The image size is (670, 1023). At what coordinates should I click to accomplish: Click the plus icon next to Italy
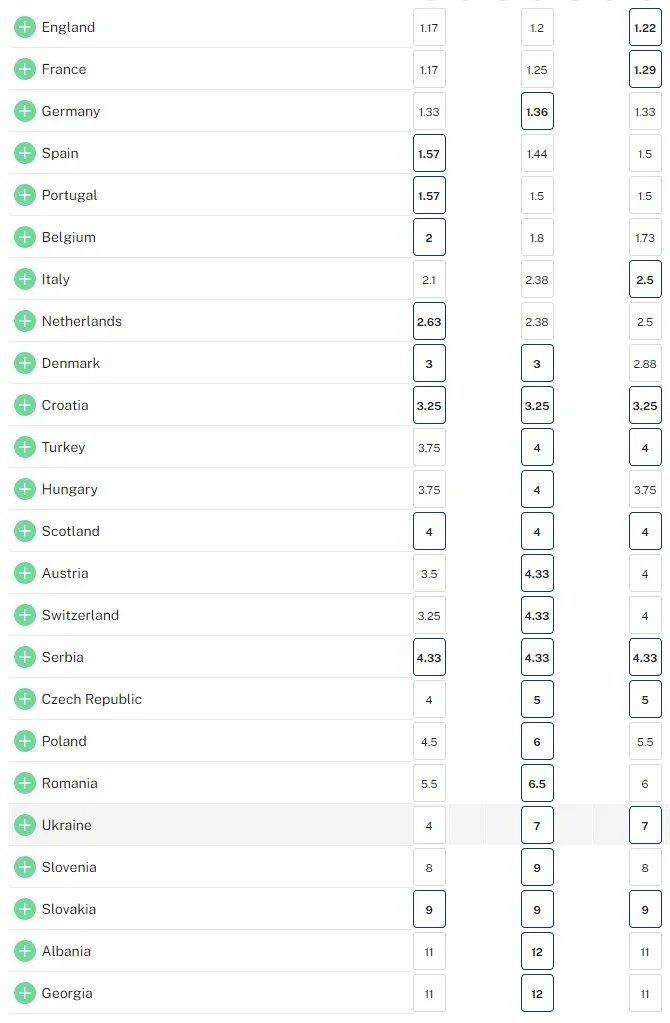point(24,279)
